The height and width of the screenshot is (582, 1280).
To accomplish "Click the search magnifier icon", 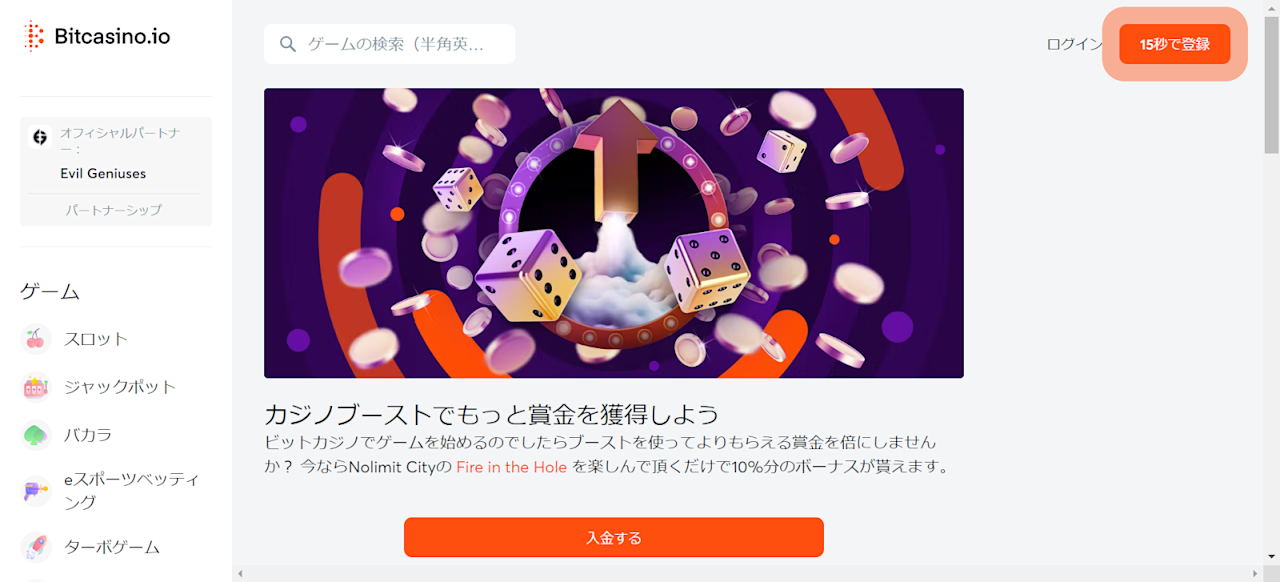I will click(x=288, y=44).
